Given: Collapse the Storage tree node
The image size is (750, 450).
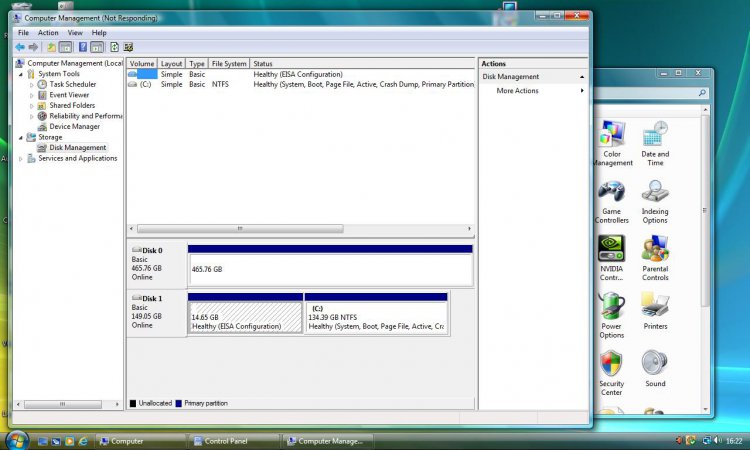Looking at the screenshot, I should click(x=21, y=137).
